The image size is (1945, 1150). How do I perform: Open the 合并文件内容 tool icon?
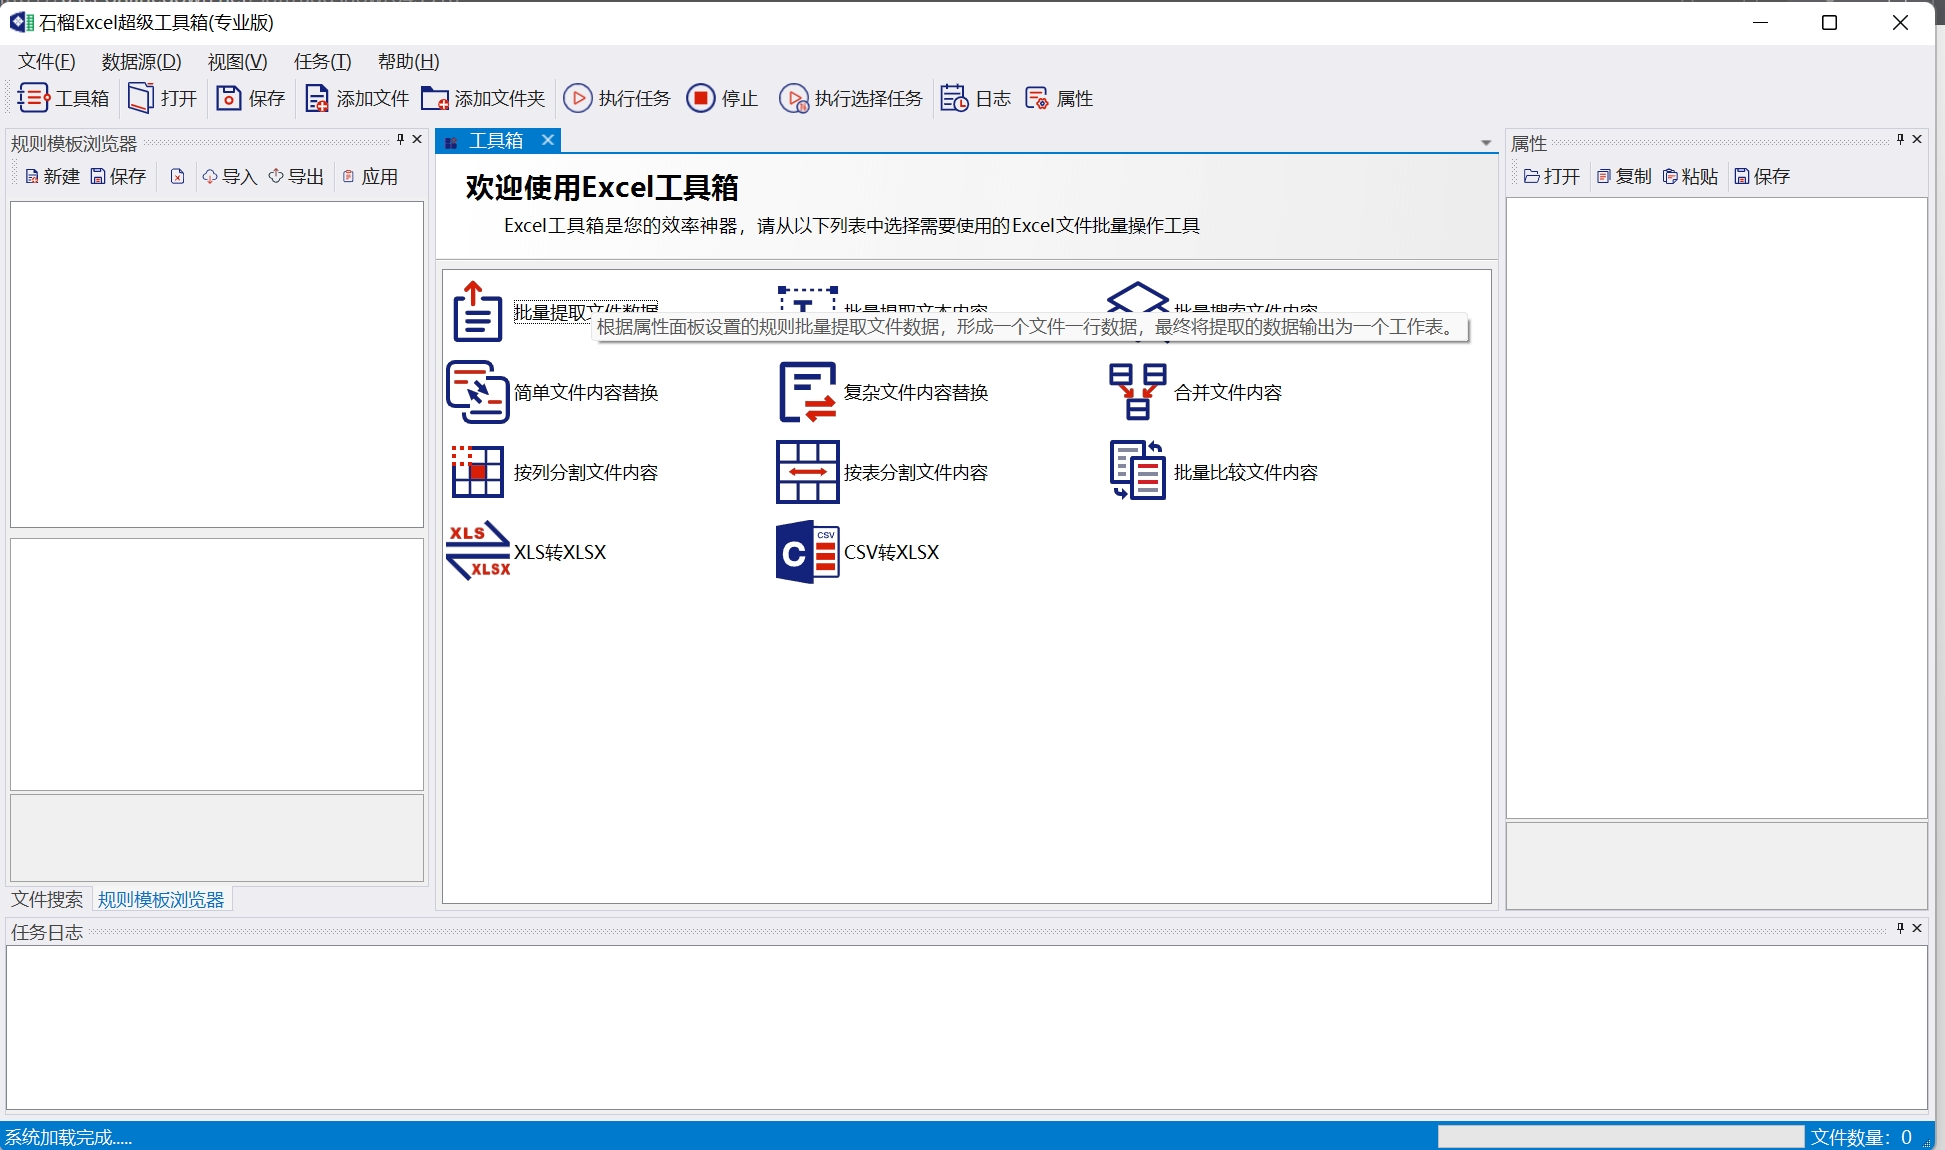click(x=1137, y=392)
